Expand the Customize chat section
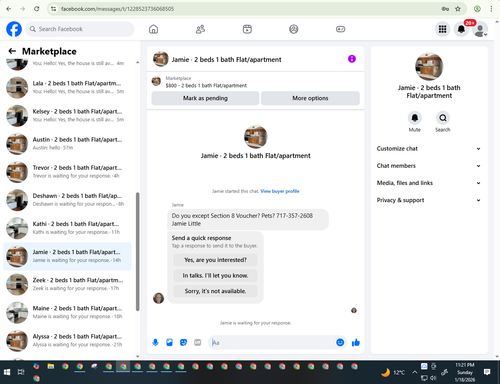The image size is (500, 384). click(x=429, y=149)
